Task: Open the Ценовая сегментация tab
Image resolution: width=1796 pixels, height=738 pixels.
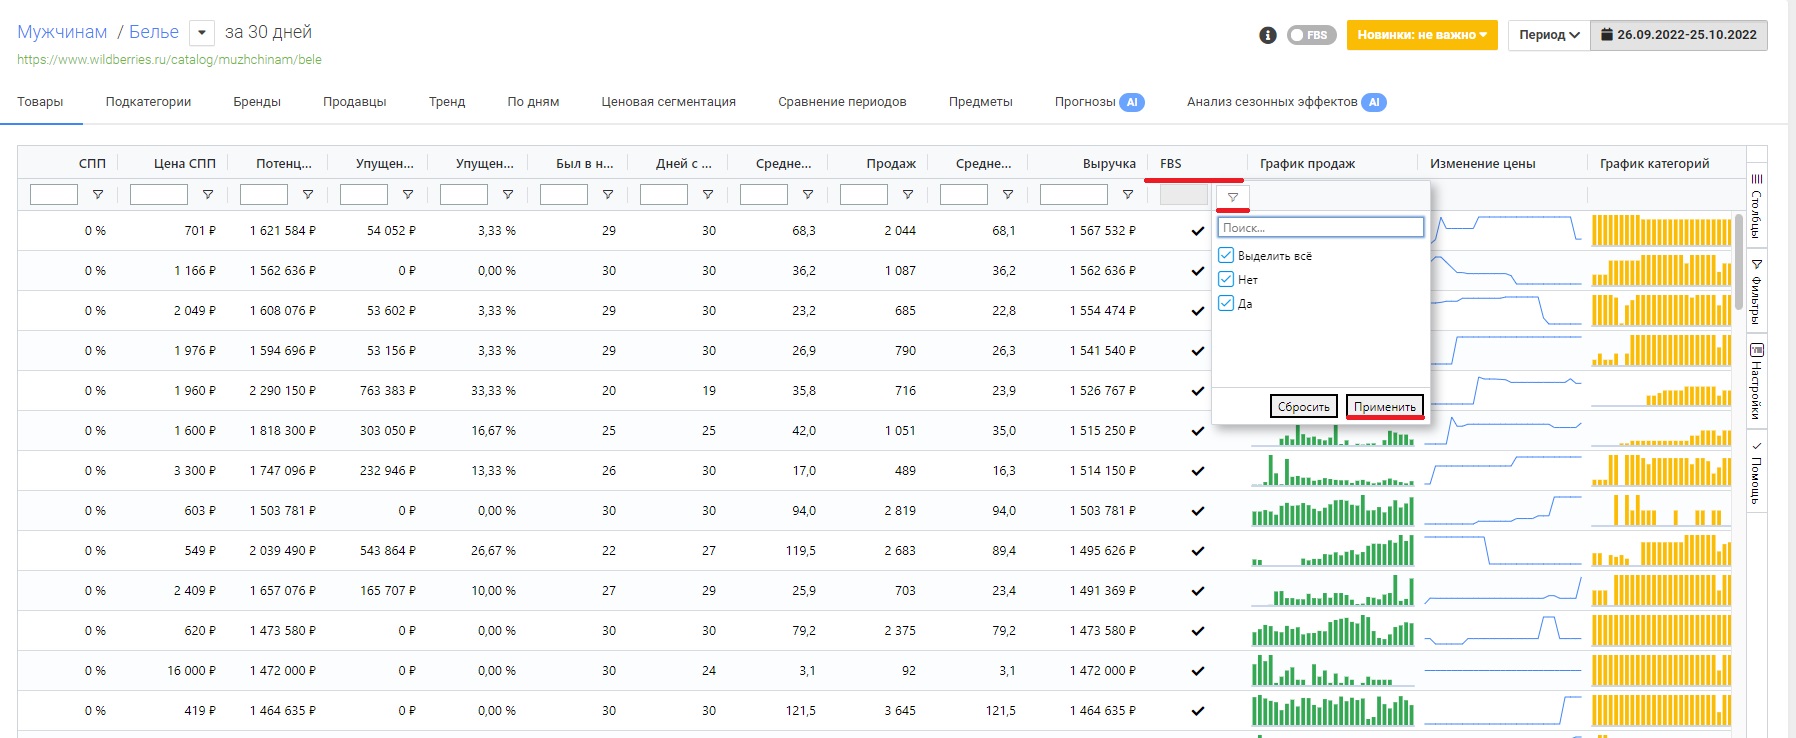Action: click(668, 102)
